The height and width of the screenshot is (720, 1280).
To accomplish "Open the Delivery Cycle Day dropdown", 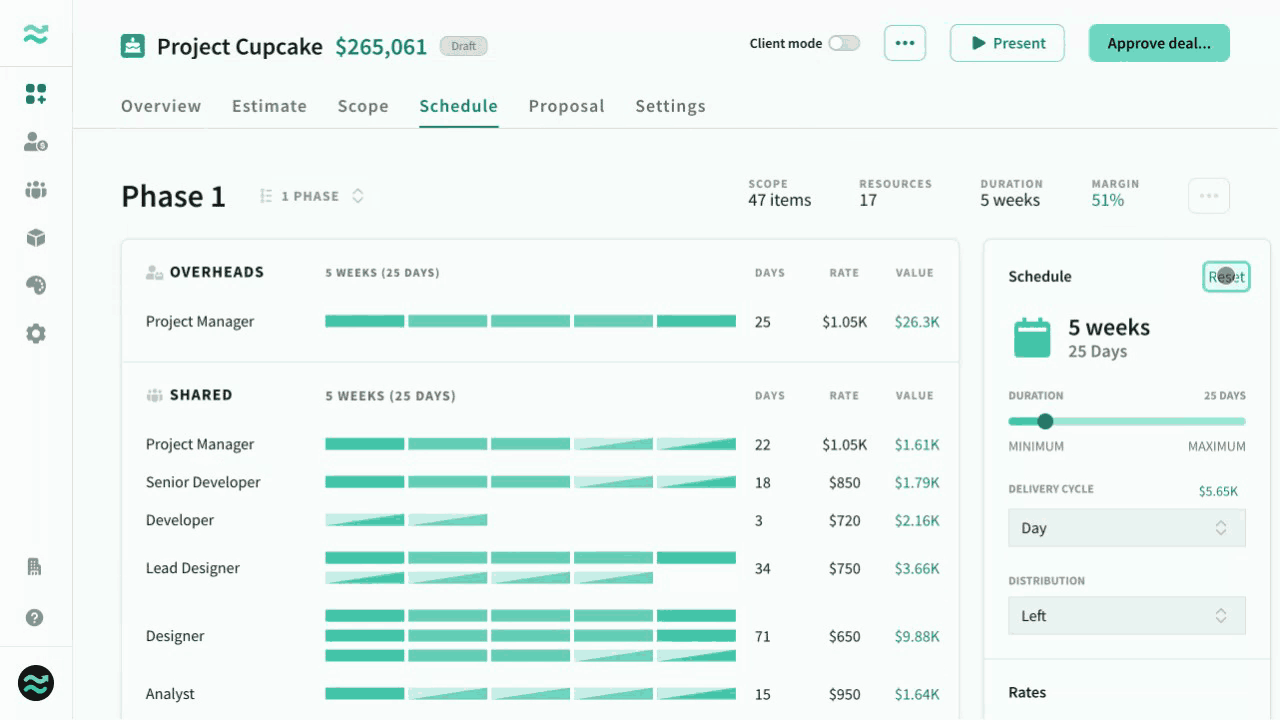I will pyautogui.click(x=1127, y=528).
